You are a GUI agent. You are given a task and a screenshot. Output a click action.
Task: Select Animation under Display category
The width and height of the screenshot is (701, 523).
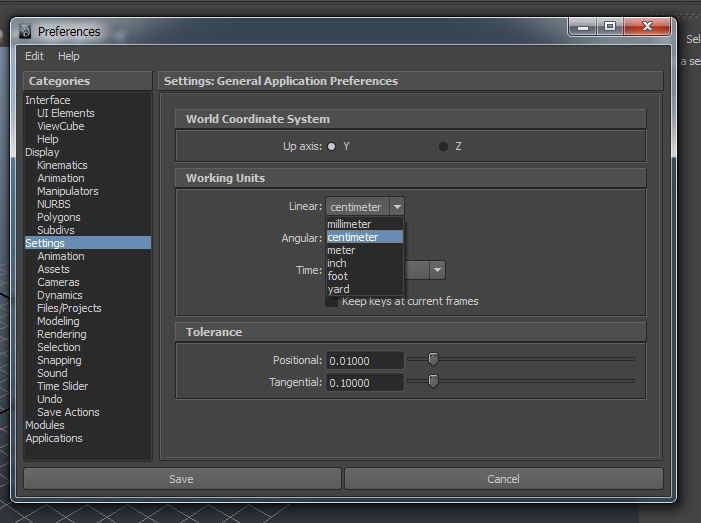tap(88, 178)
